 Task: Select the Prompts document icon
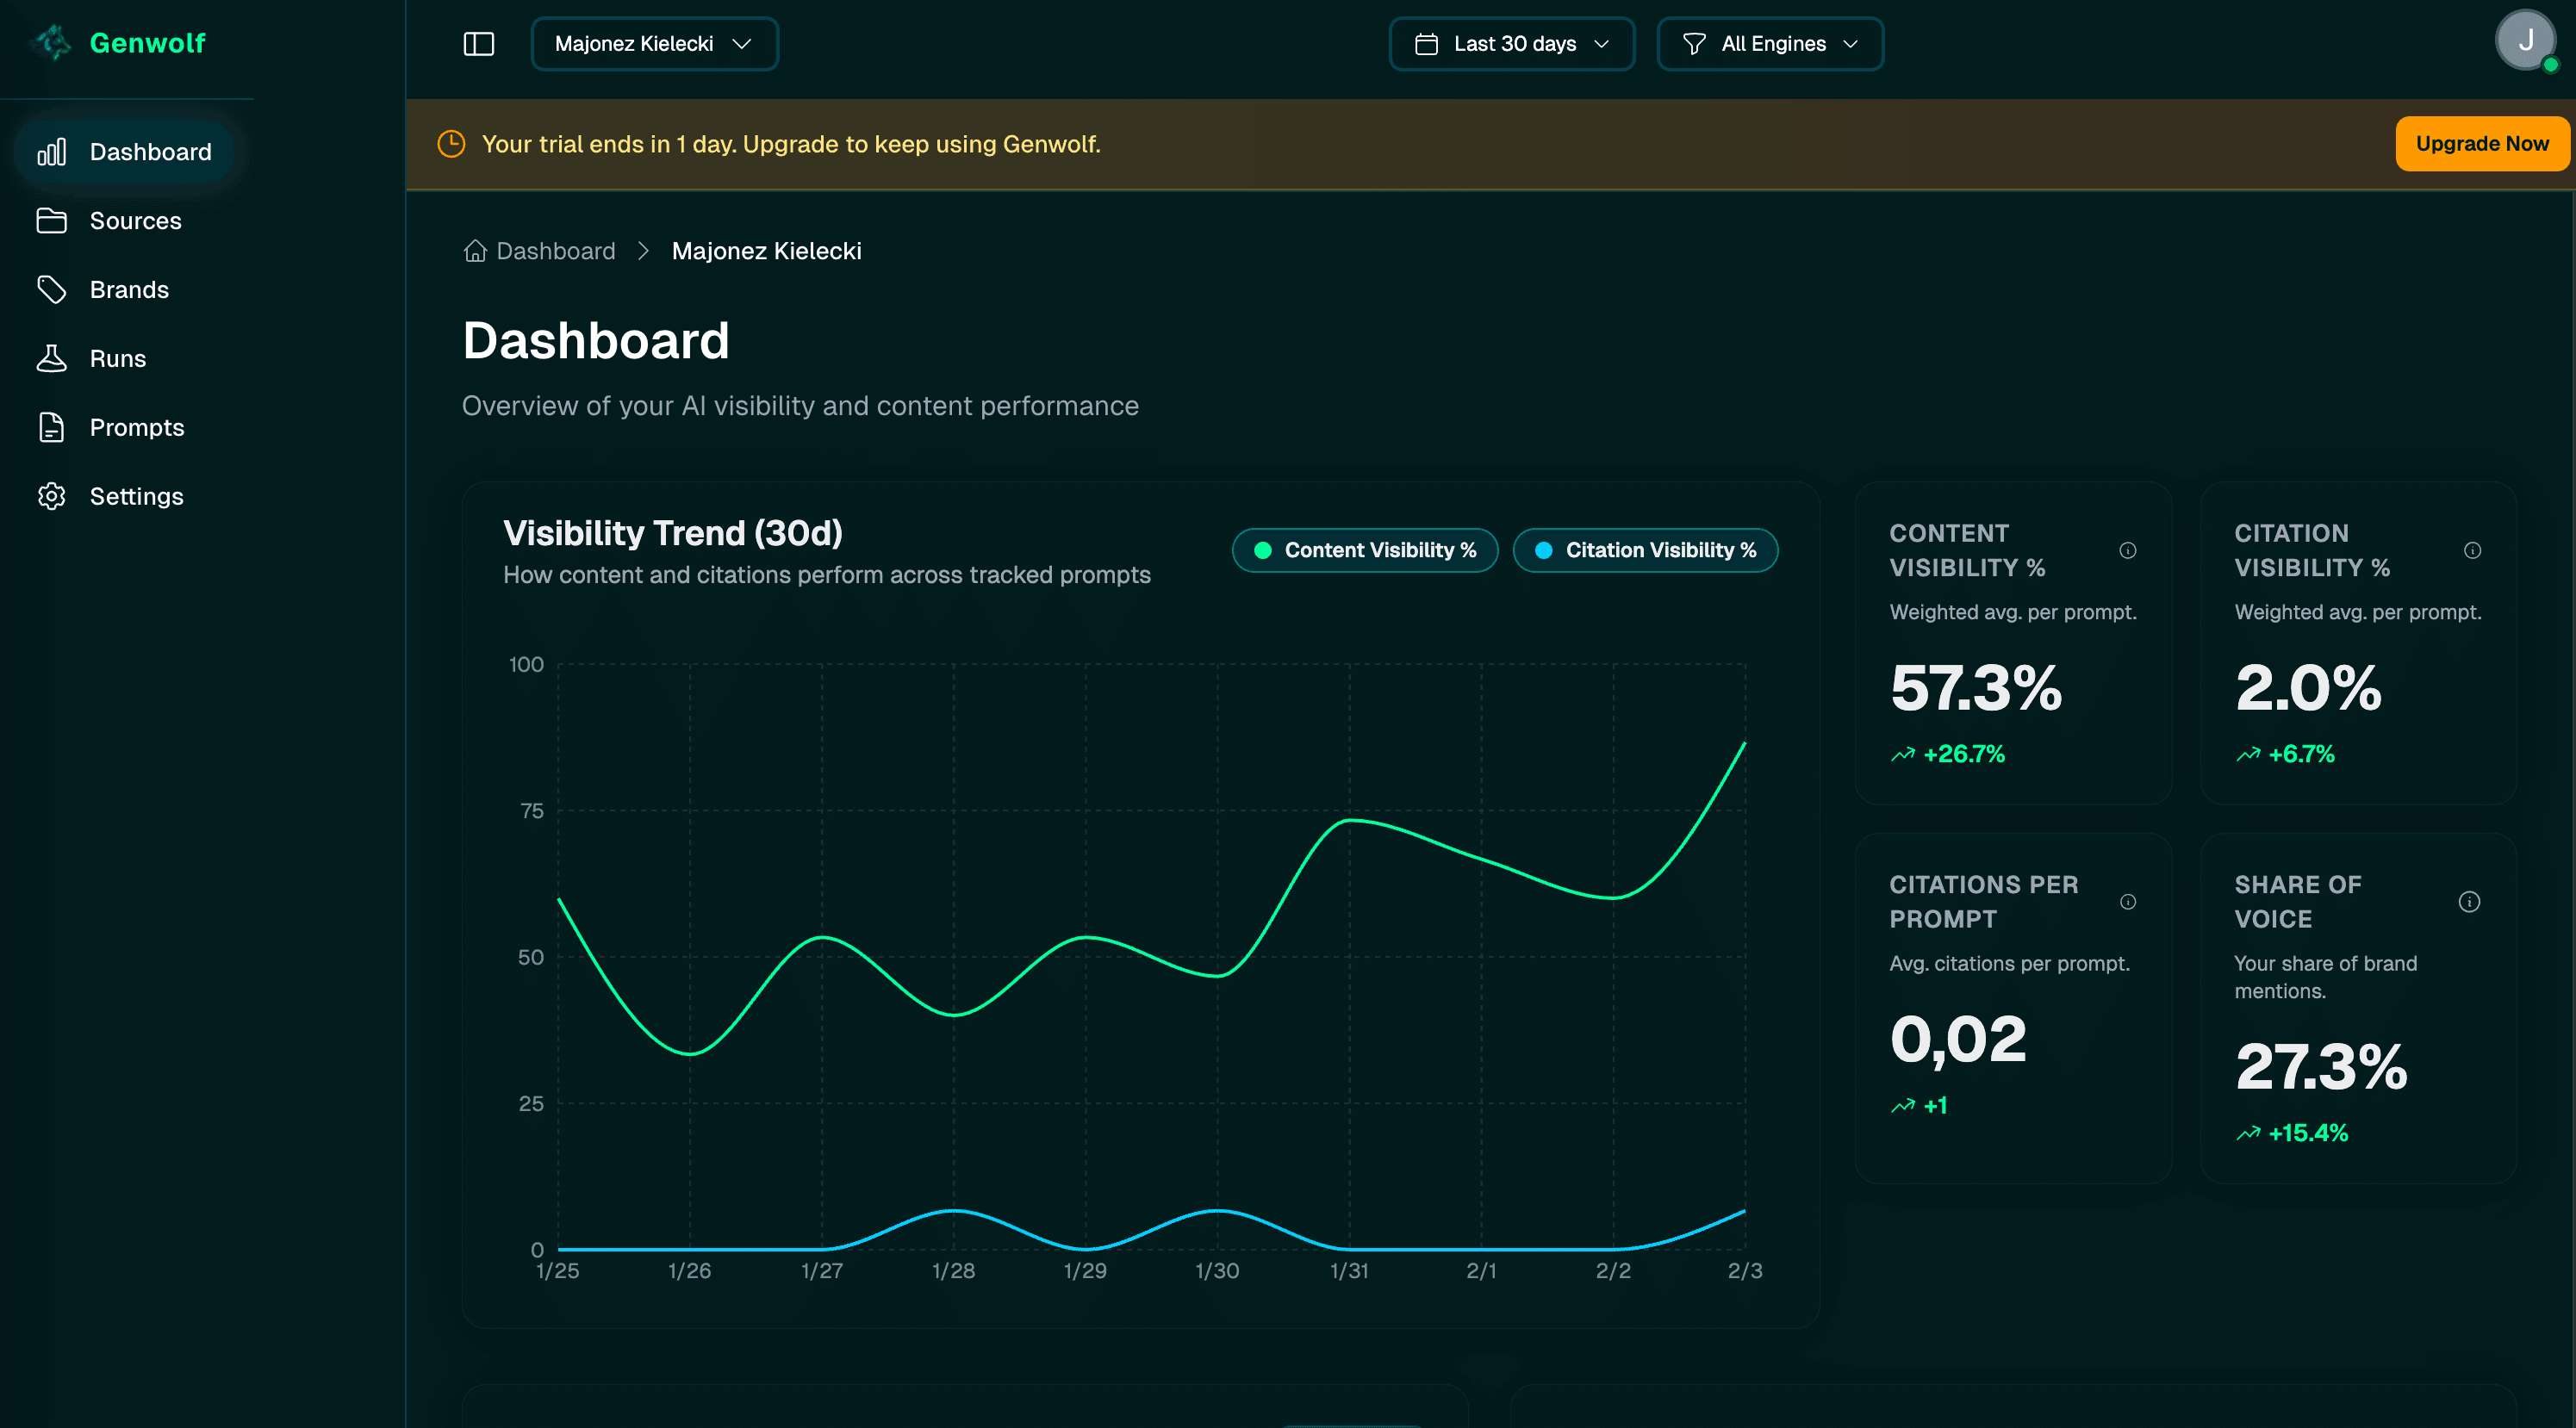pyautogui.click(x=52, y=427)
